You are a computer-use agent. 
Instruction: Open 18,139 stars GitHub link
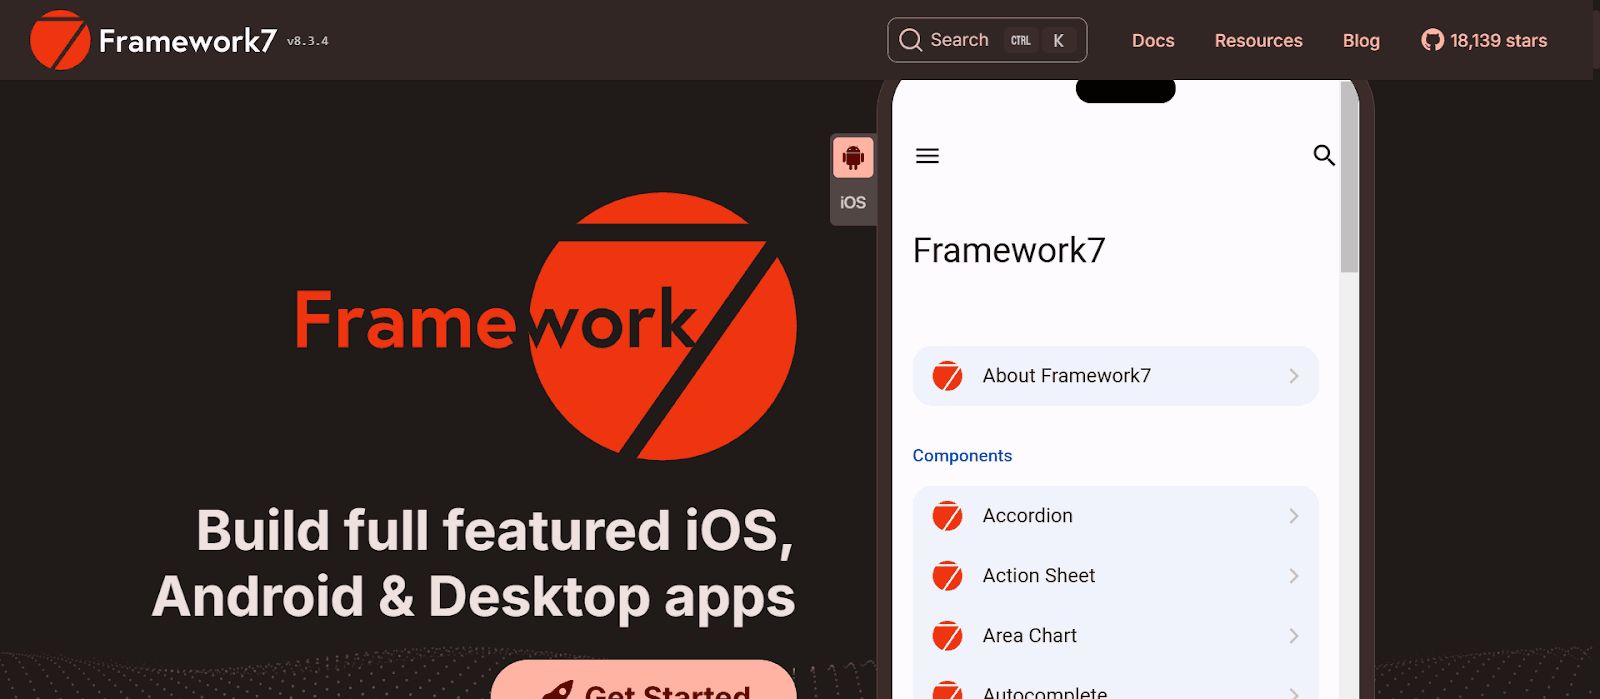click(1484, 40)
